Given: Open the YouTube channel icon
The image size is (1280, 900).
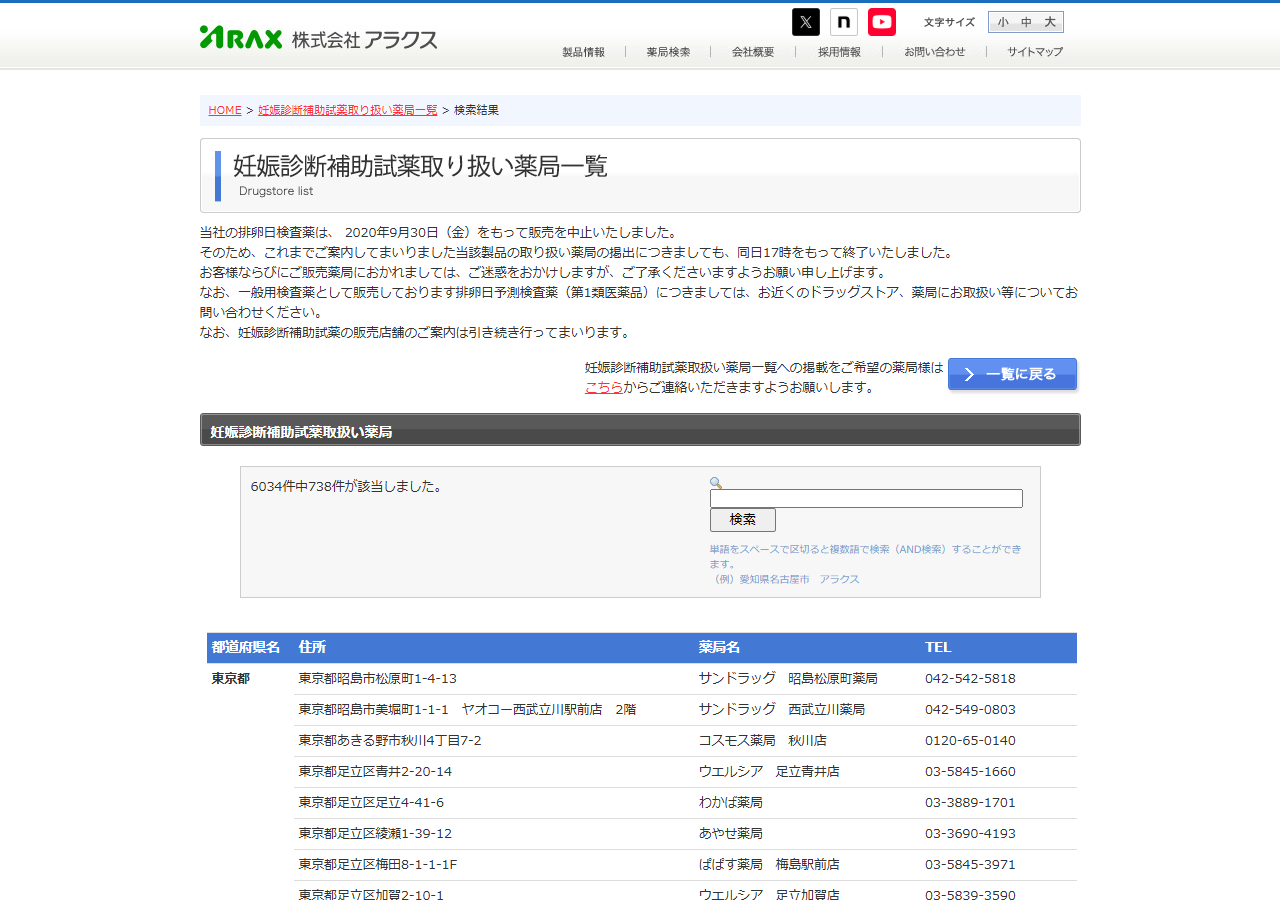Looking at the screenshot, I should (x=882, y=22).
